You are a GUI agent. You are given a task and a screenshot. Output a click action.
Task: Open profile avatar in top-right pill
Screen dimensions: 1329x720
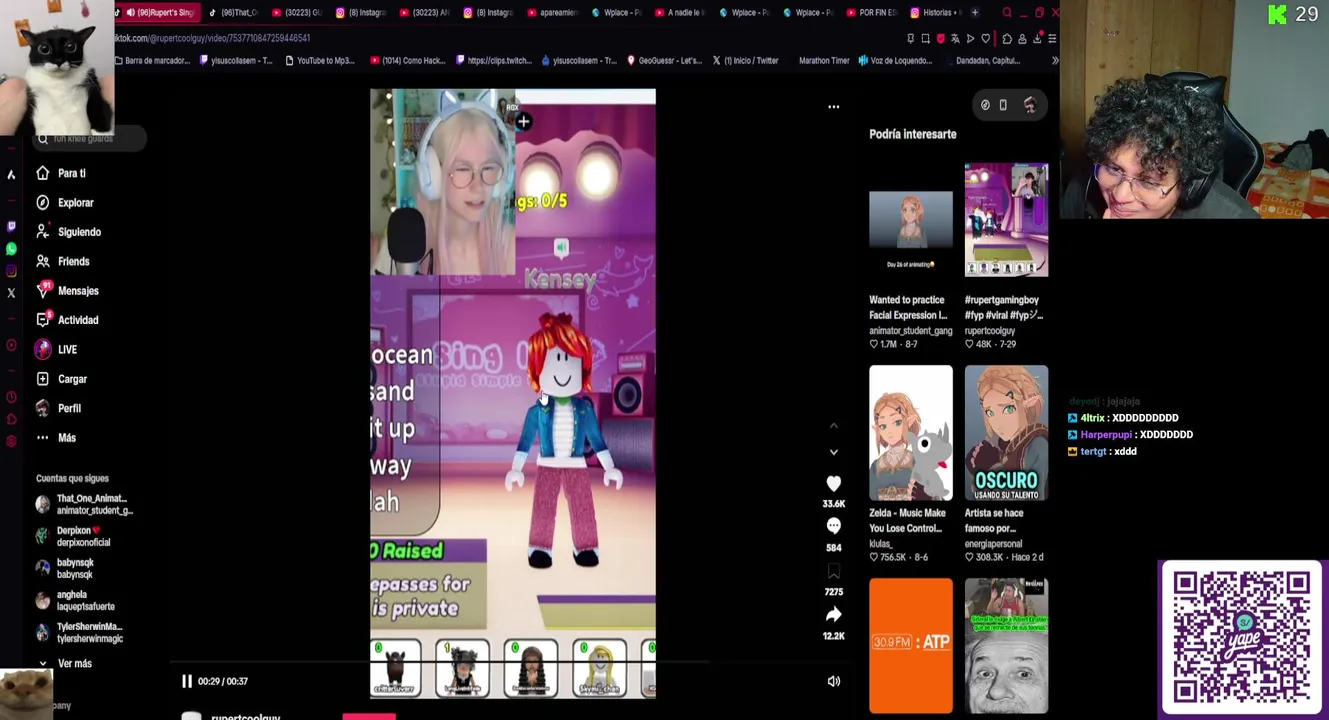pos(1030,105)
